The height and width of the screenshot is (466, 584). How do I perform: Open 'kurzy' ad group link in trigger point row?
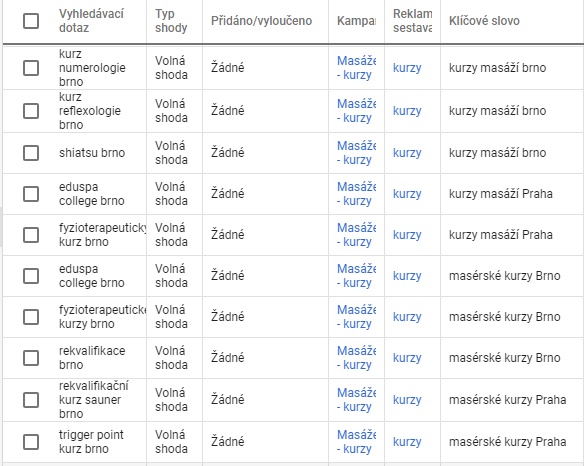[x=407, y=442]
